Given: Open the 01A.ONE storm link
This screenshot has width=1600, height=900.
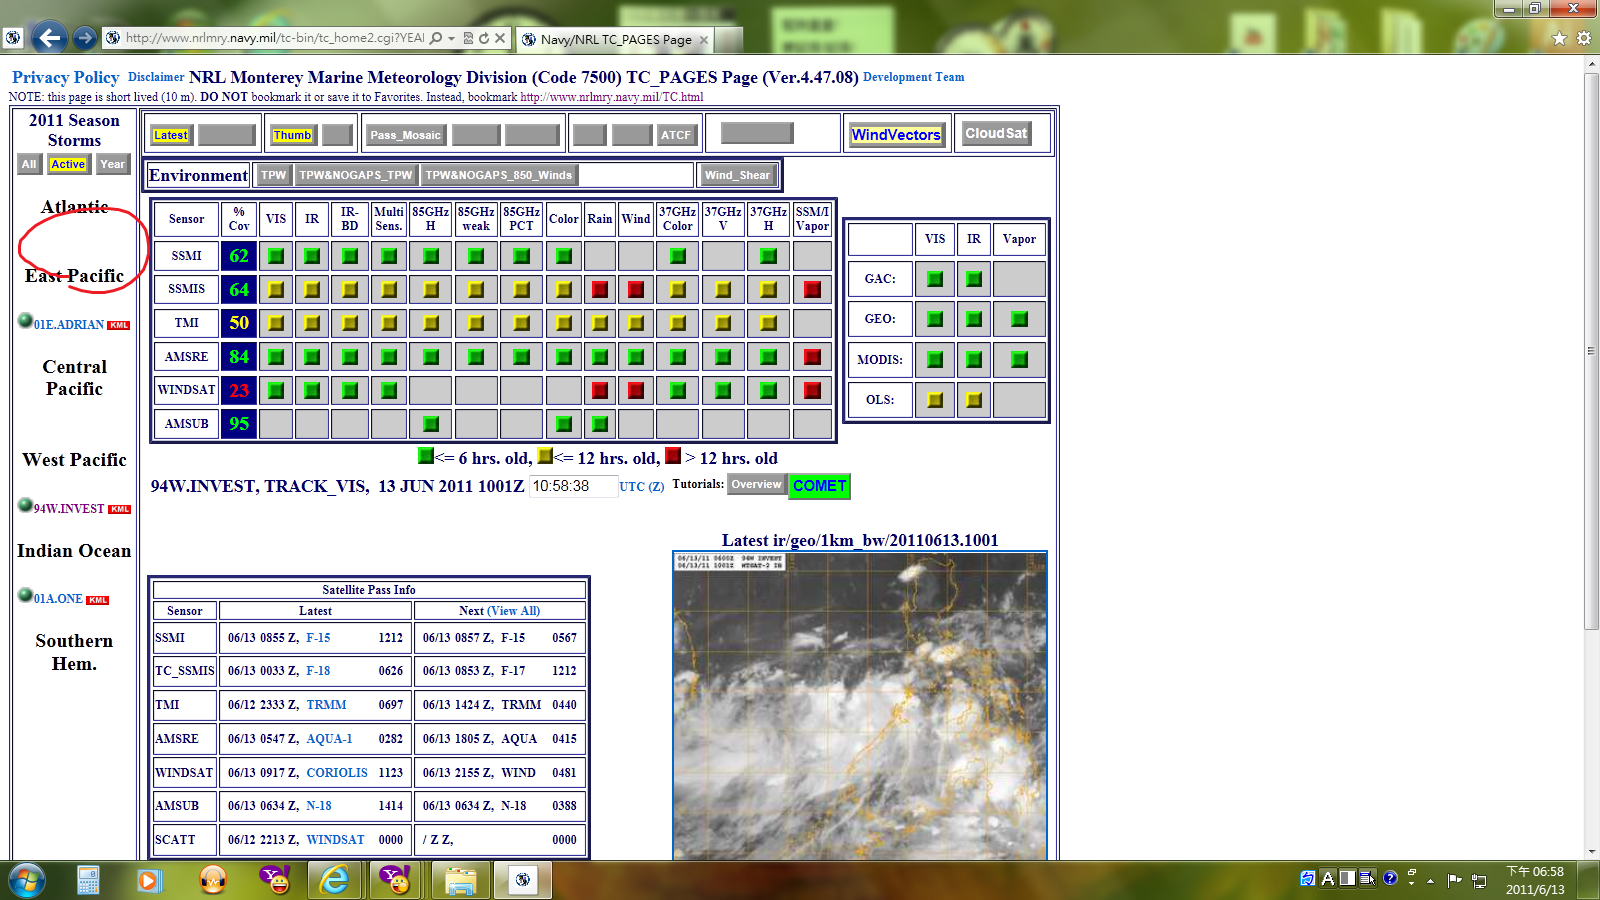Looking at the screenshot, I should (58, 599).
